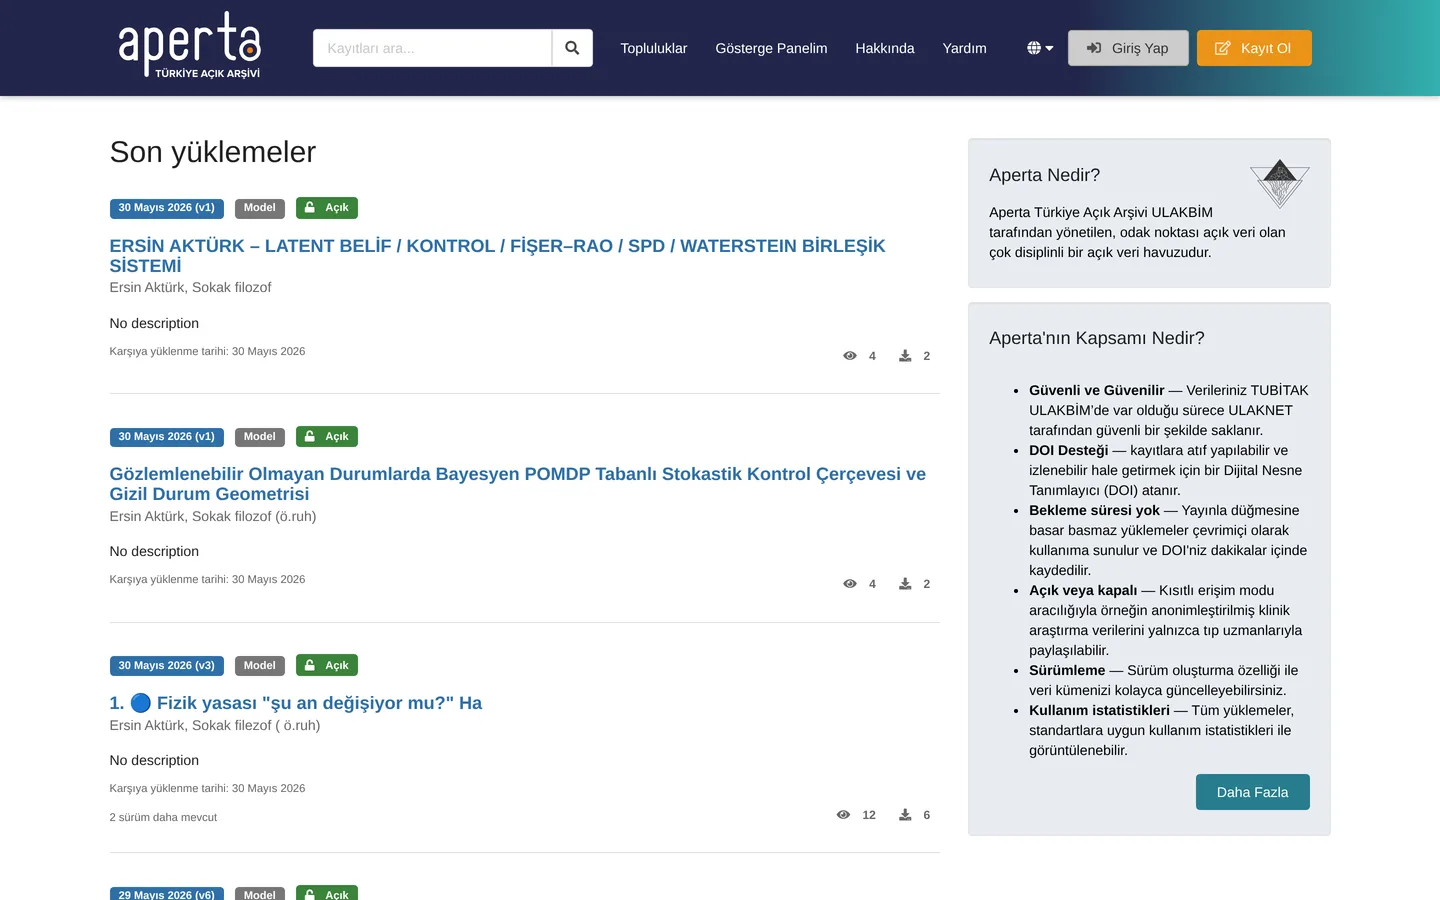Click the magnifier search button
1440x900 pixels.
tap(572, 48)
